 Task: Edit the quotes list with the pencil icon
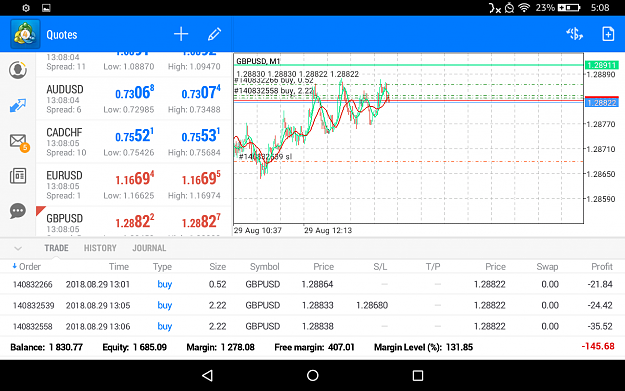click(x=214, y=34)
